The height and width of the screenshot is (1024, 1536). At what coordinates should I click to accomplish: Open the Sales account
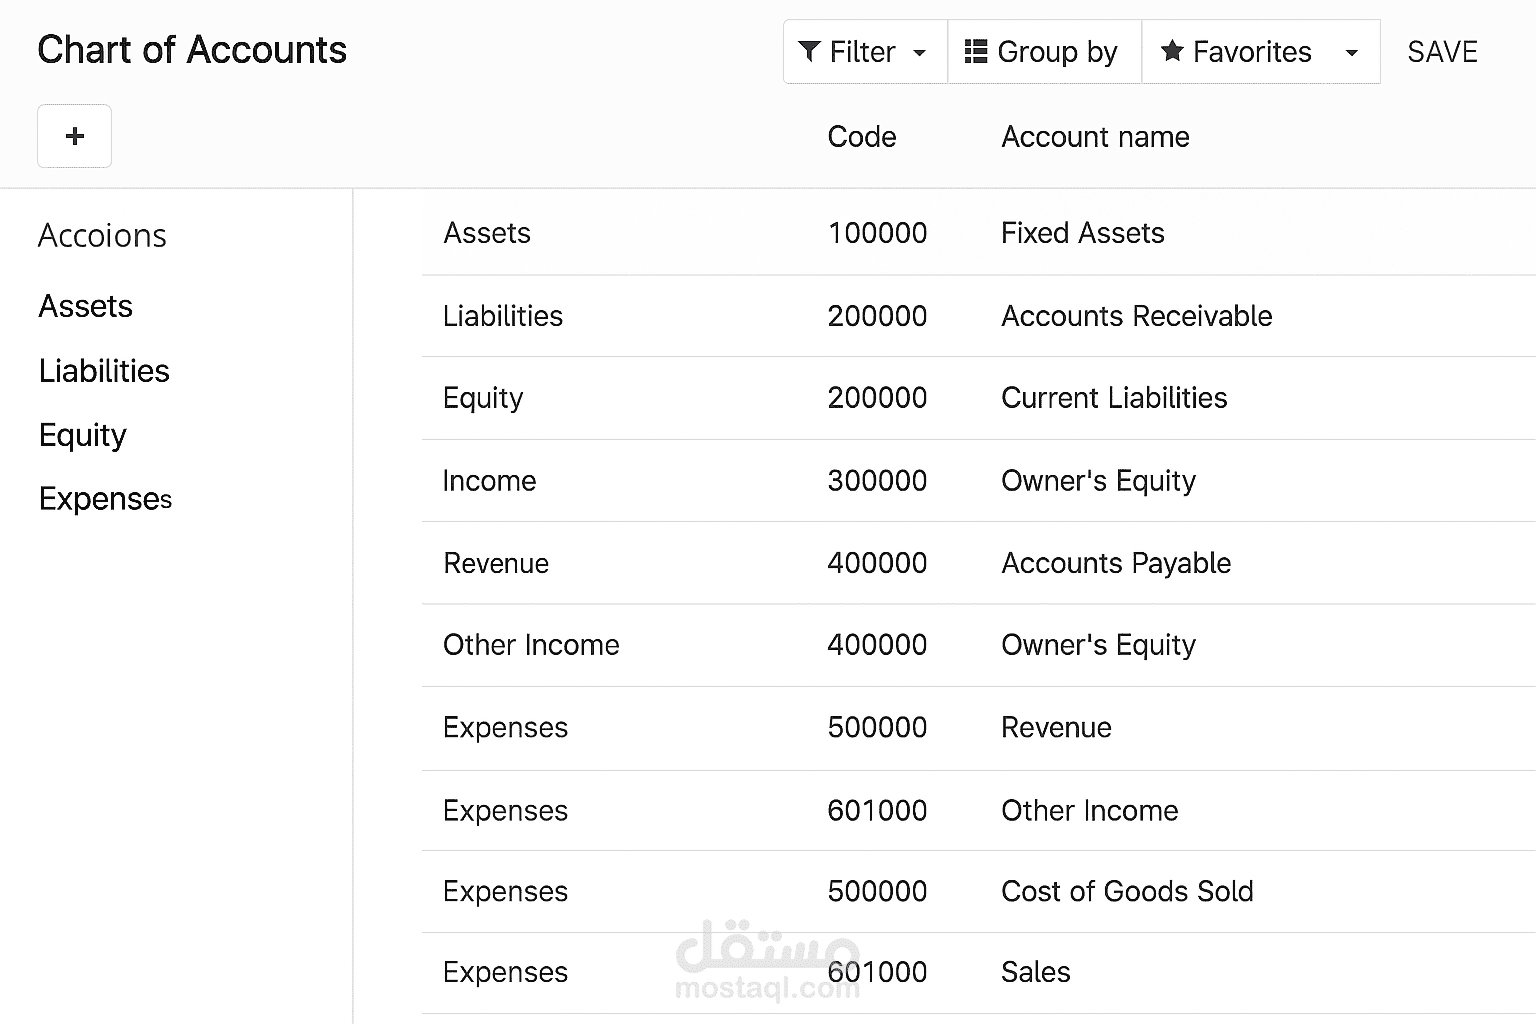click(x=1035, y=973)
